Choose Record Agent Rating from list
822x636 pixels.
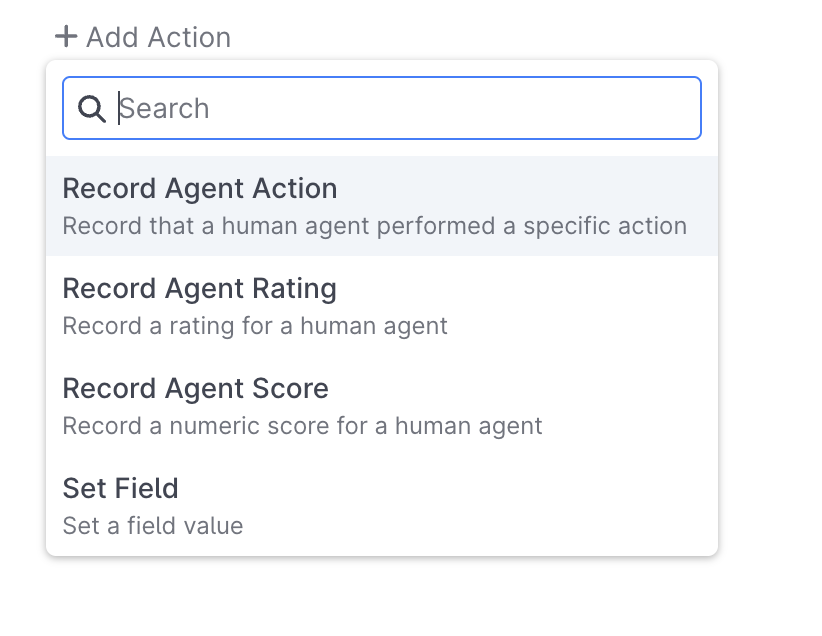coord(382,306)
